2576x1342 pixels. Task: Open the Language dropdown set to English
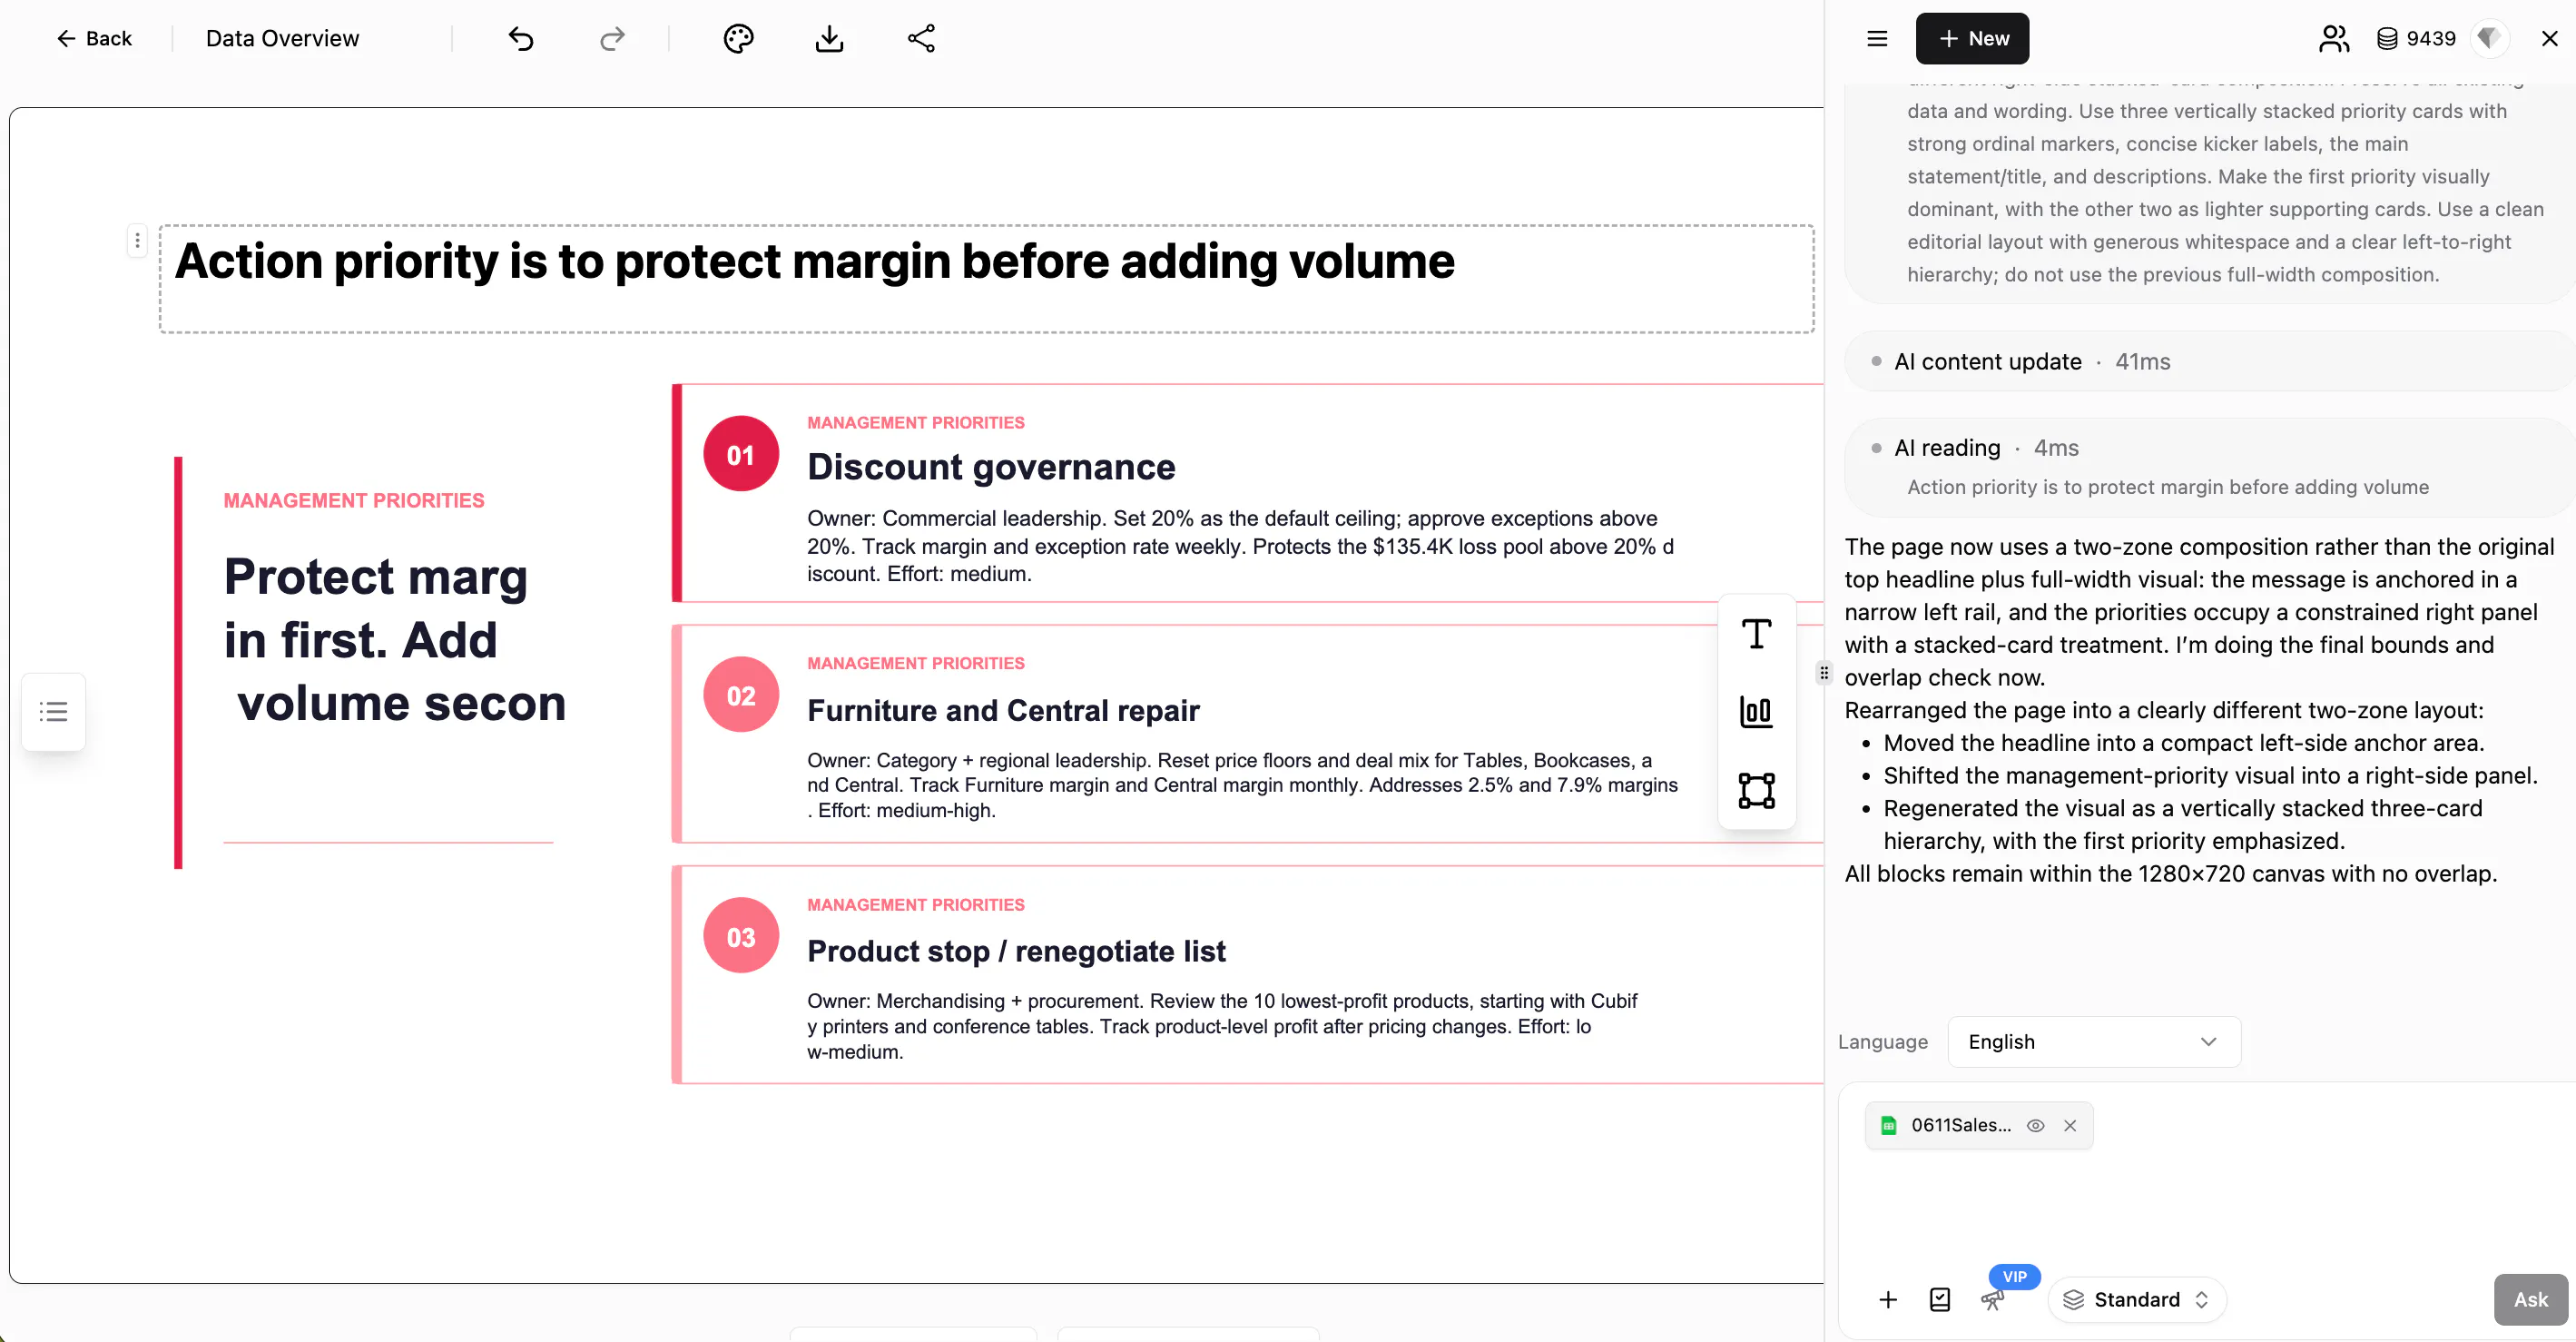pyautogui.click(x=2093, y=1041)
